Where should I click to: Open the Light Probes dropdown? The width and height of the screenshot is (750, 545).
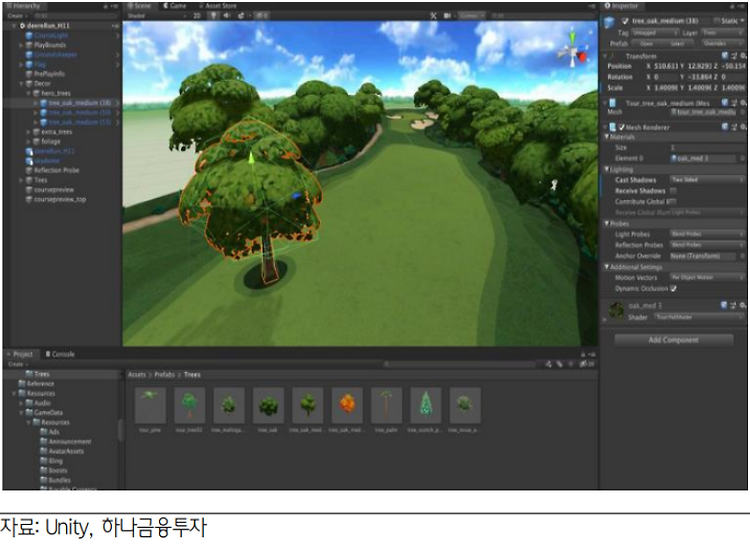[x=707, y=234]
